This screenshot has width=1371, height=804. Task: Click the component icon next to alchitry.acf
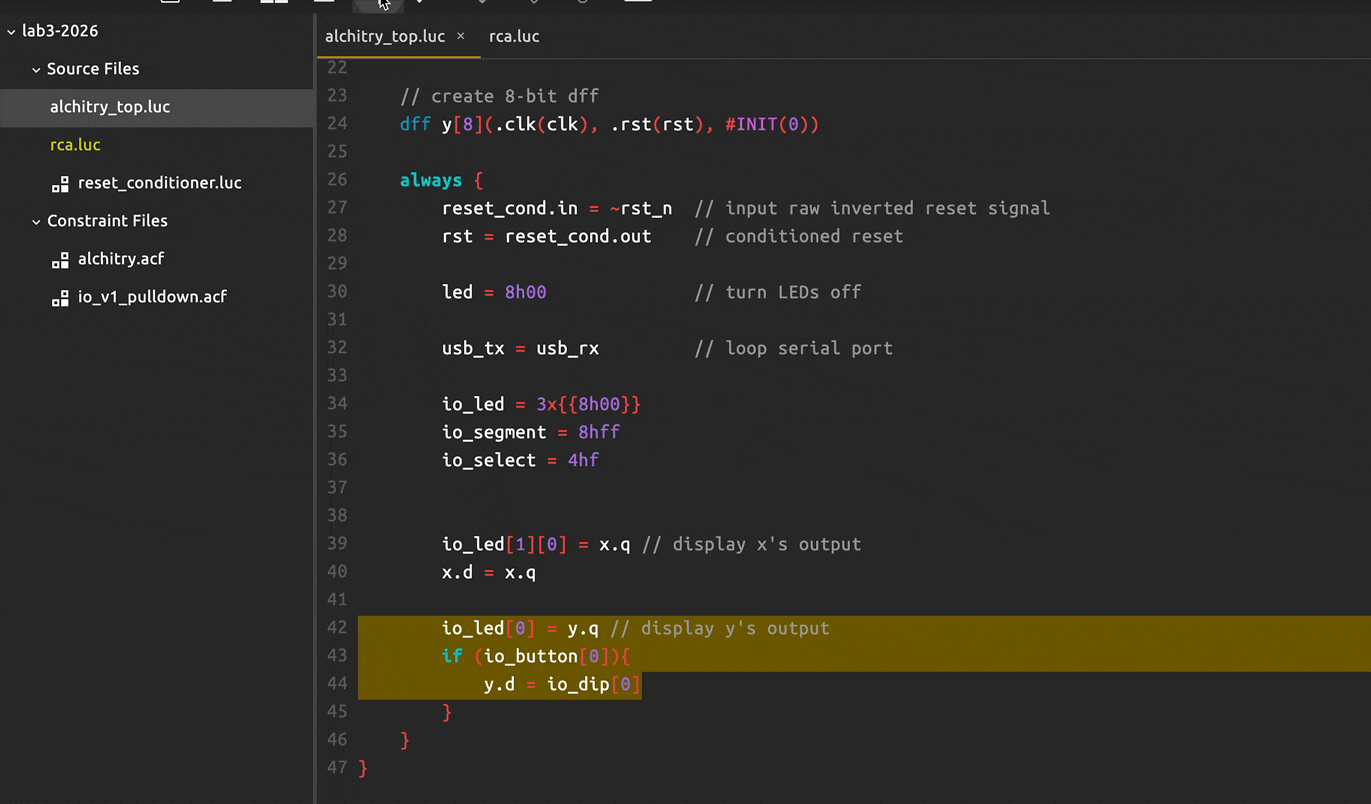(x=60, y=260)
